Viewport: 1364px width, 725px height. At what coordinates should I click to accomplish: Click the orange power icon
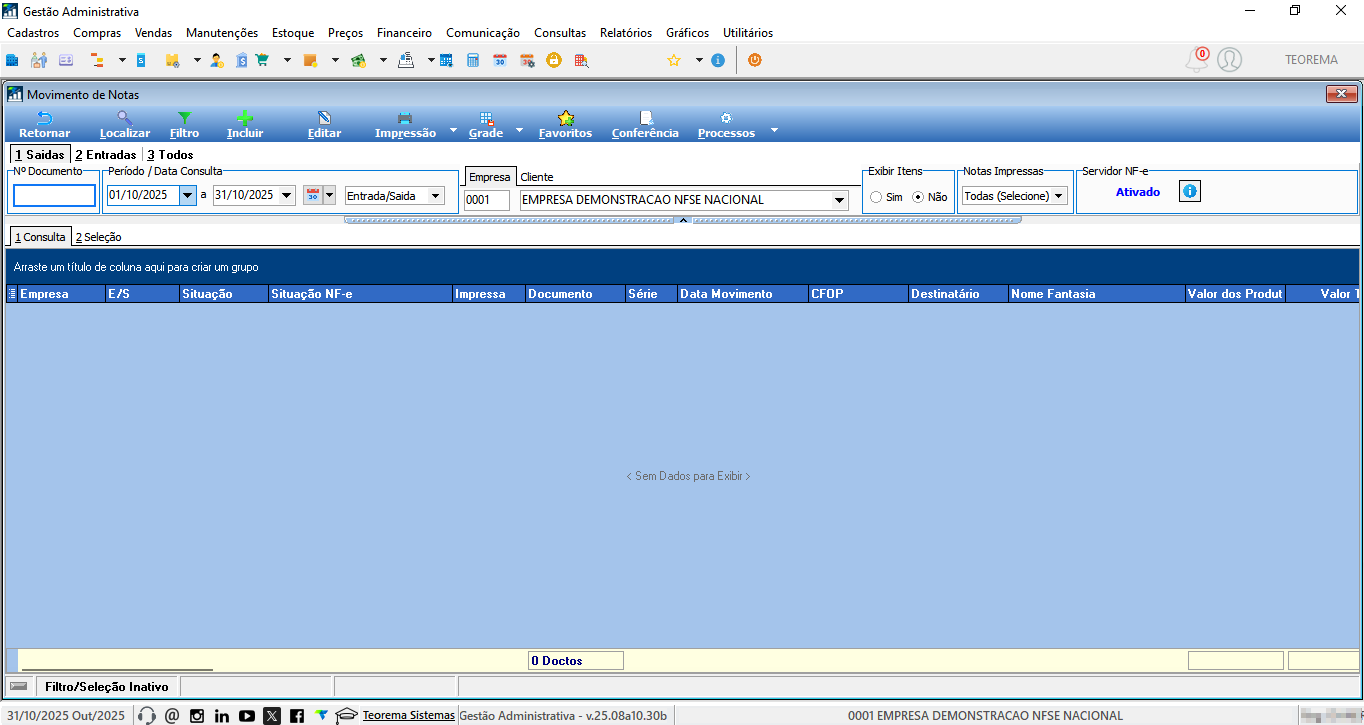coord(754,60)
